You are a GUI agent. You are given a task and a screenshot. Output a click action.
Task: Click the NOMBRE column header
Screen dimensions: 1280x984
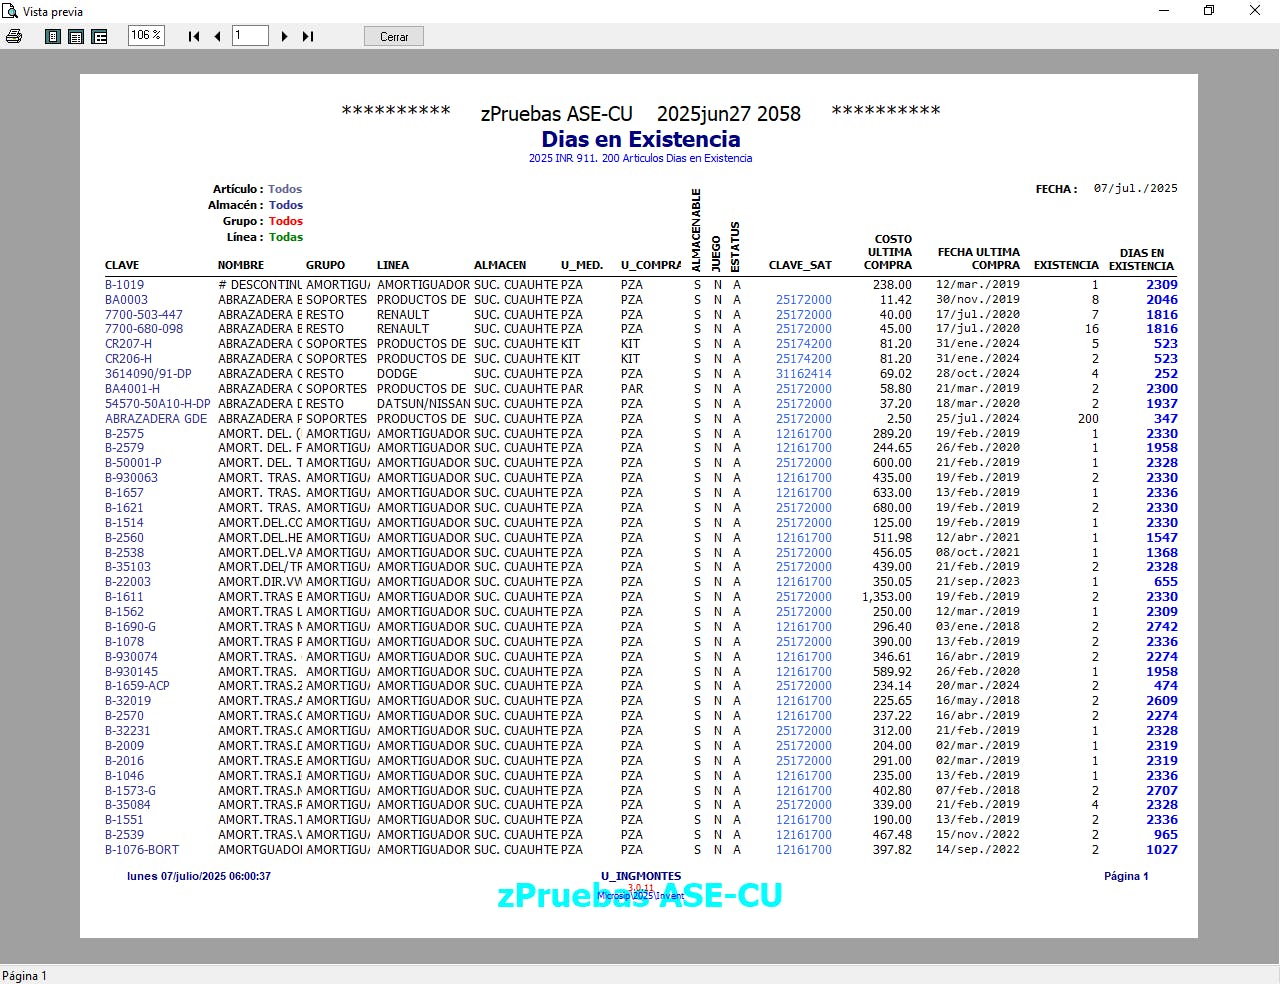point(241,265)
